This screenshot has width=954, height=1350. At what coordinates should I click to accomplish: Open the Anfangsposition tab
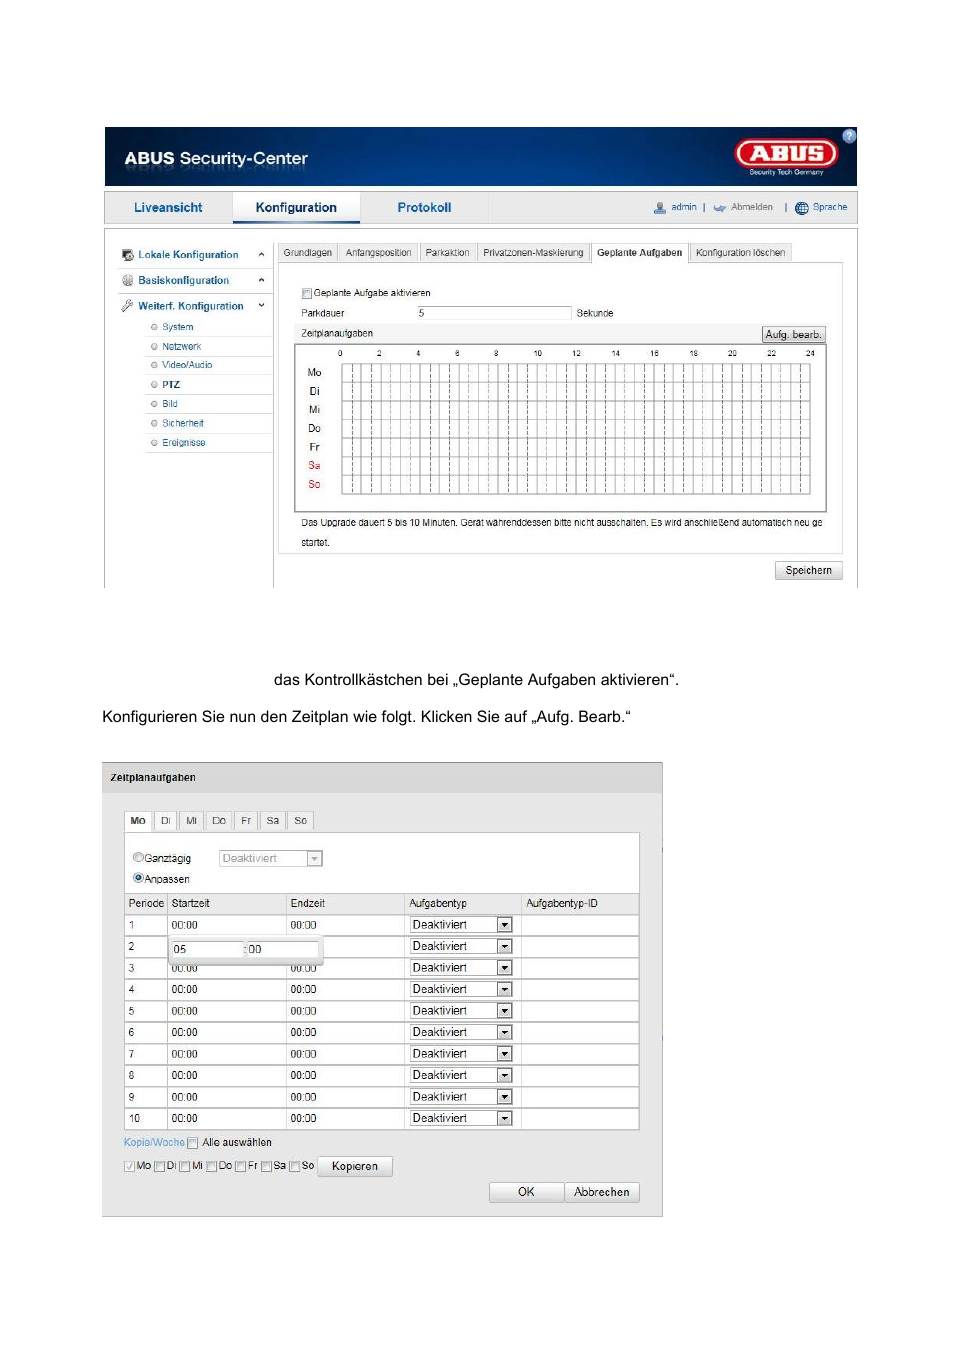378,253
